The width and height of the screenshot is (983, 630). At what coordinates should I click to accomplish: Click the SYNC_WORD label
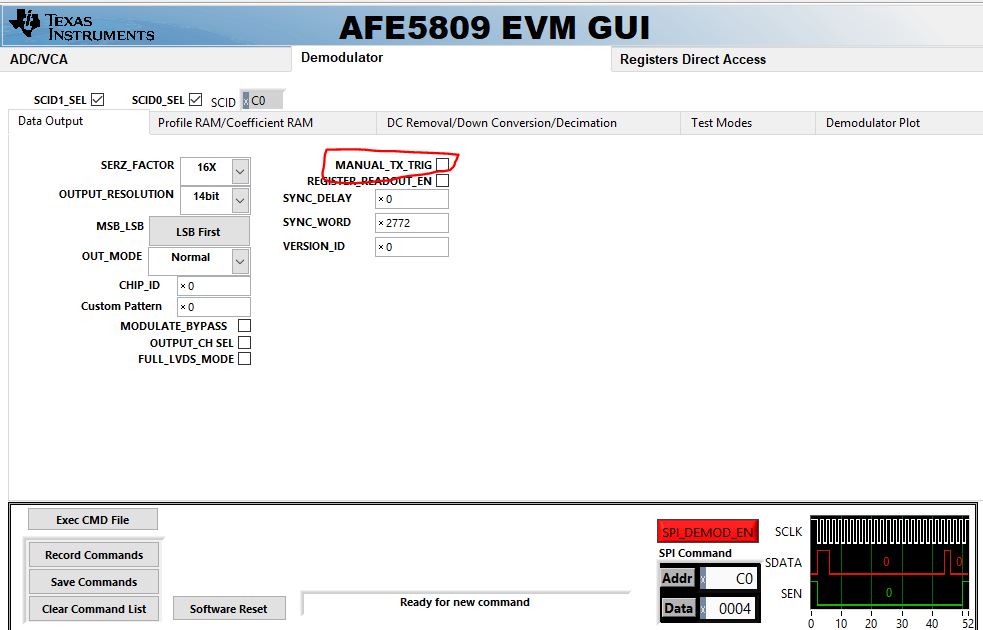[317, 223]
